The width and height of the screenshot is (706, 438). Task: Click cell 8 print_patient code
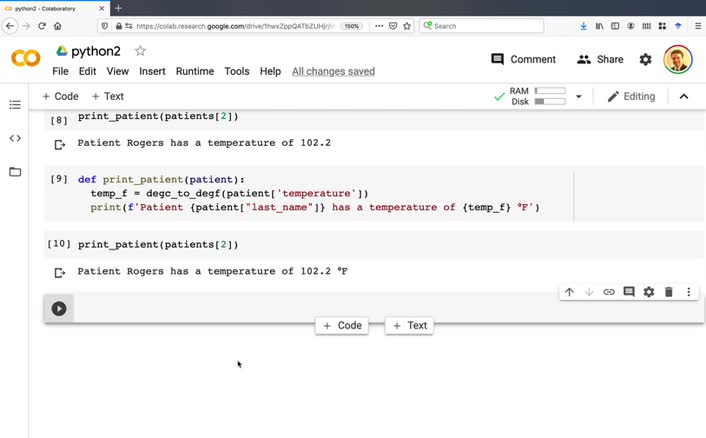(x=158, y=116)
